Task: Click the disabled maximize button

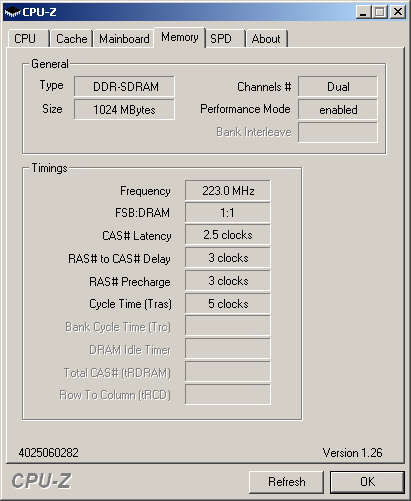Action: coord(380,12)
